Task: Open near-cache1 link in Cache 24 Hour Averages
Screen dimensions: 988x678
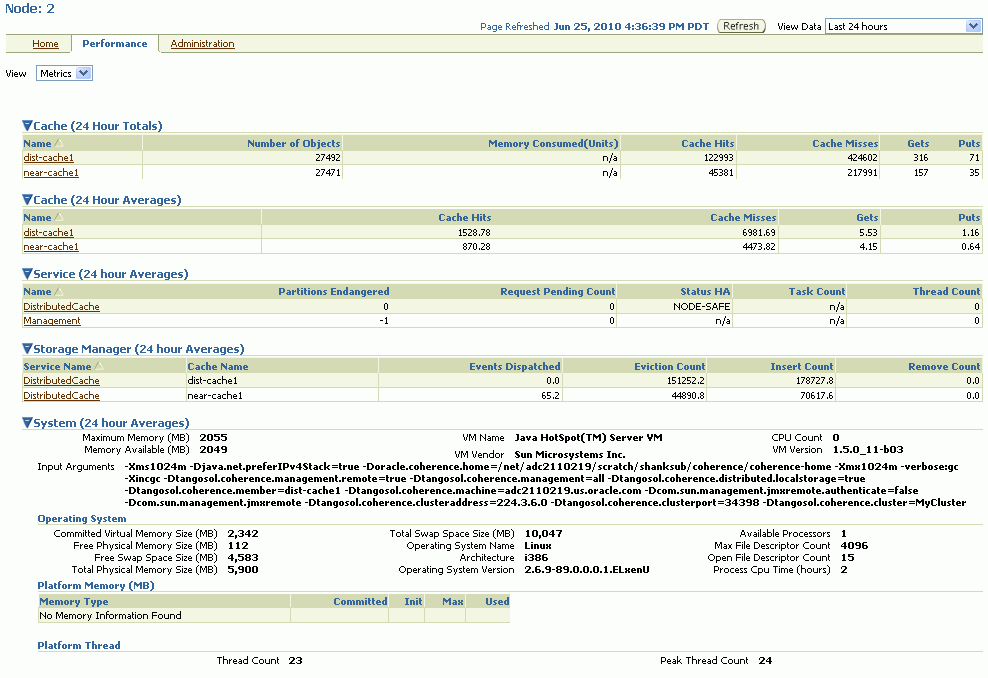Action: click(51, 246)
